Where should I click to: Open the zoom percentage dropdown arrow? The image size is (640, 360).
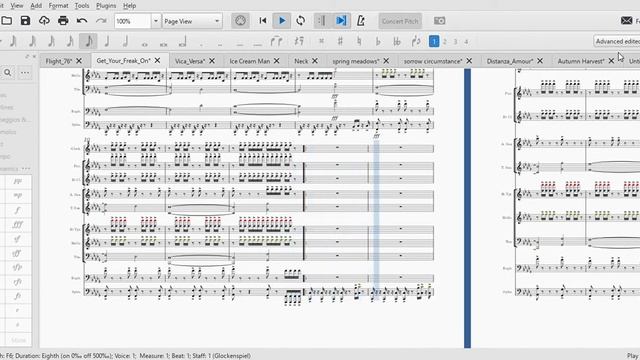[156, 21]
